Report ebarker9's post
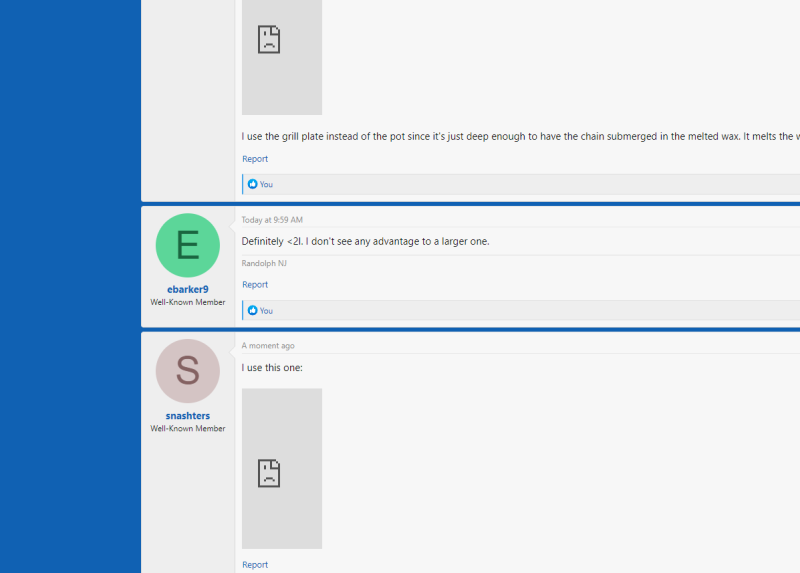The image size is (800, 573). pos(255,285)
